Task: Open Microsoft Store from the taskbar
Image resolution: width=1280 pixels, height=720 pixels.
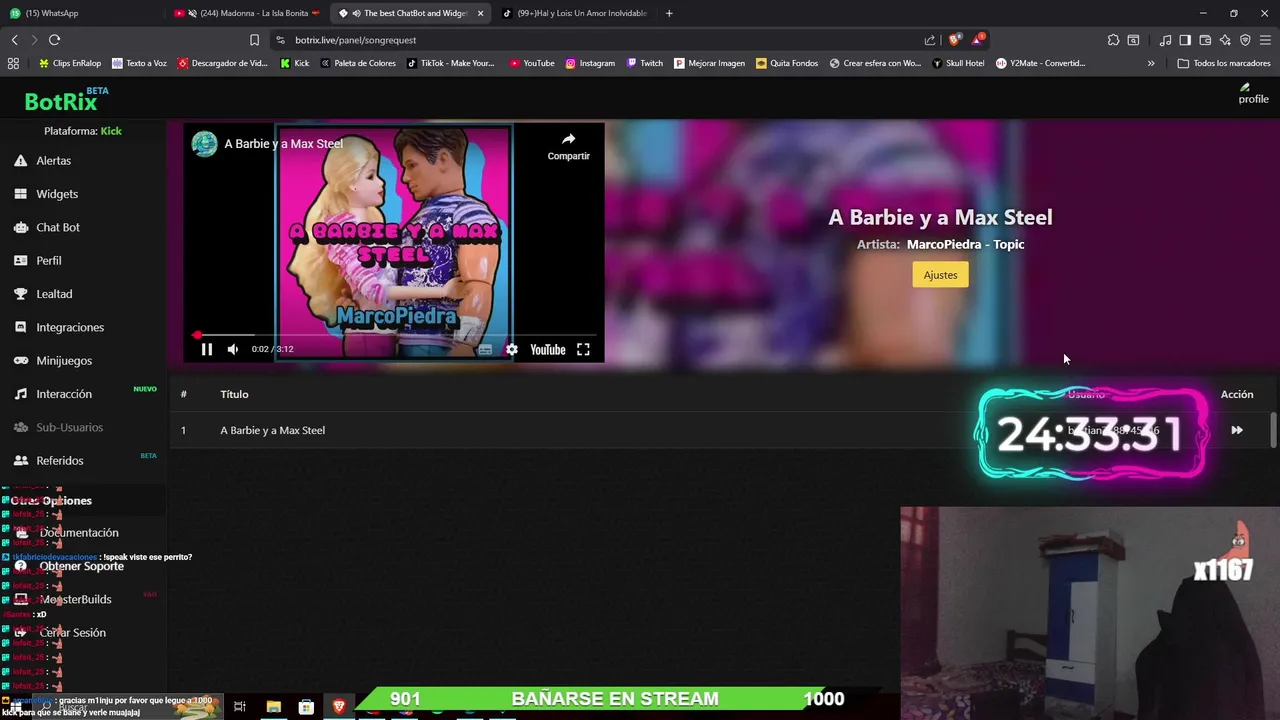Action: pos(306,707)
